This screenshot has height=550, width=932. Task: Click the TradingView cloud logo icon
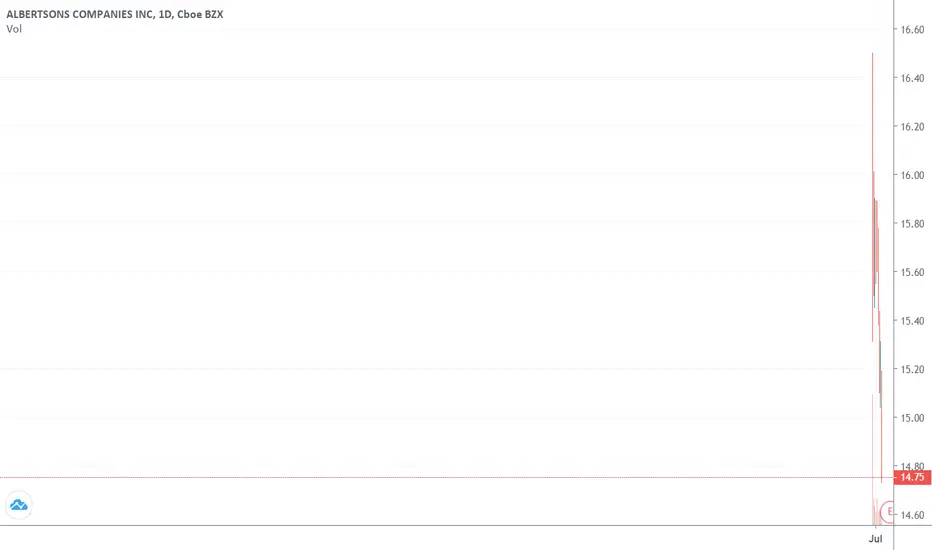click(x=18, y=505)
